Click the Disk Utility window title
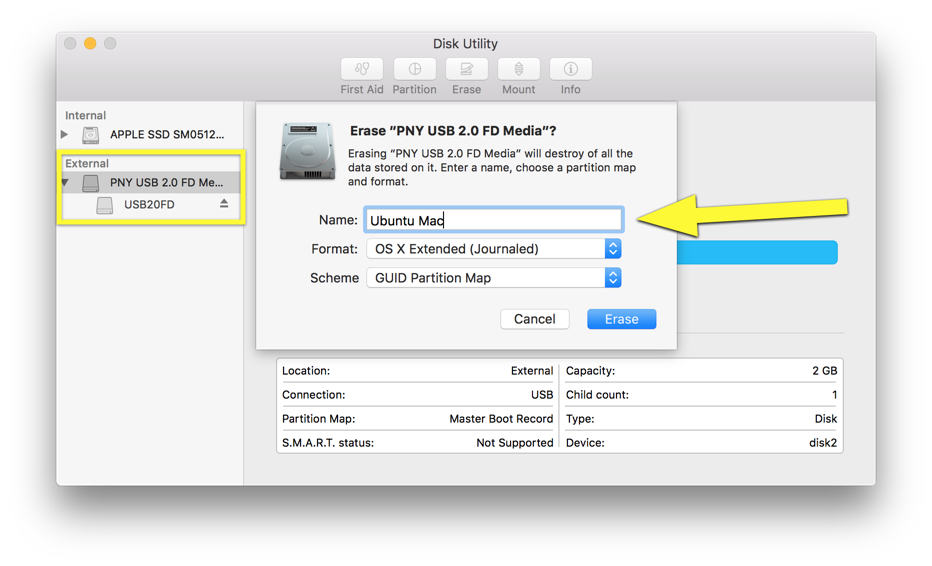Screen dimensions: 932x566 [465, 44]
